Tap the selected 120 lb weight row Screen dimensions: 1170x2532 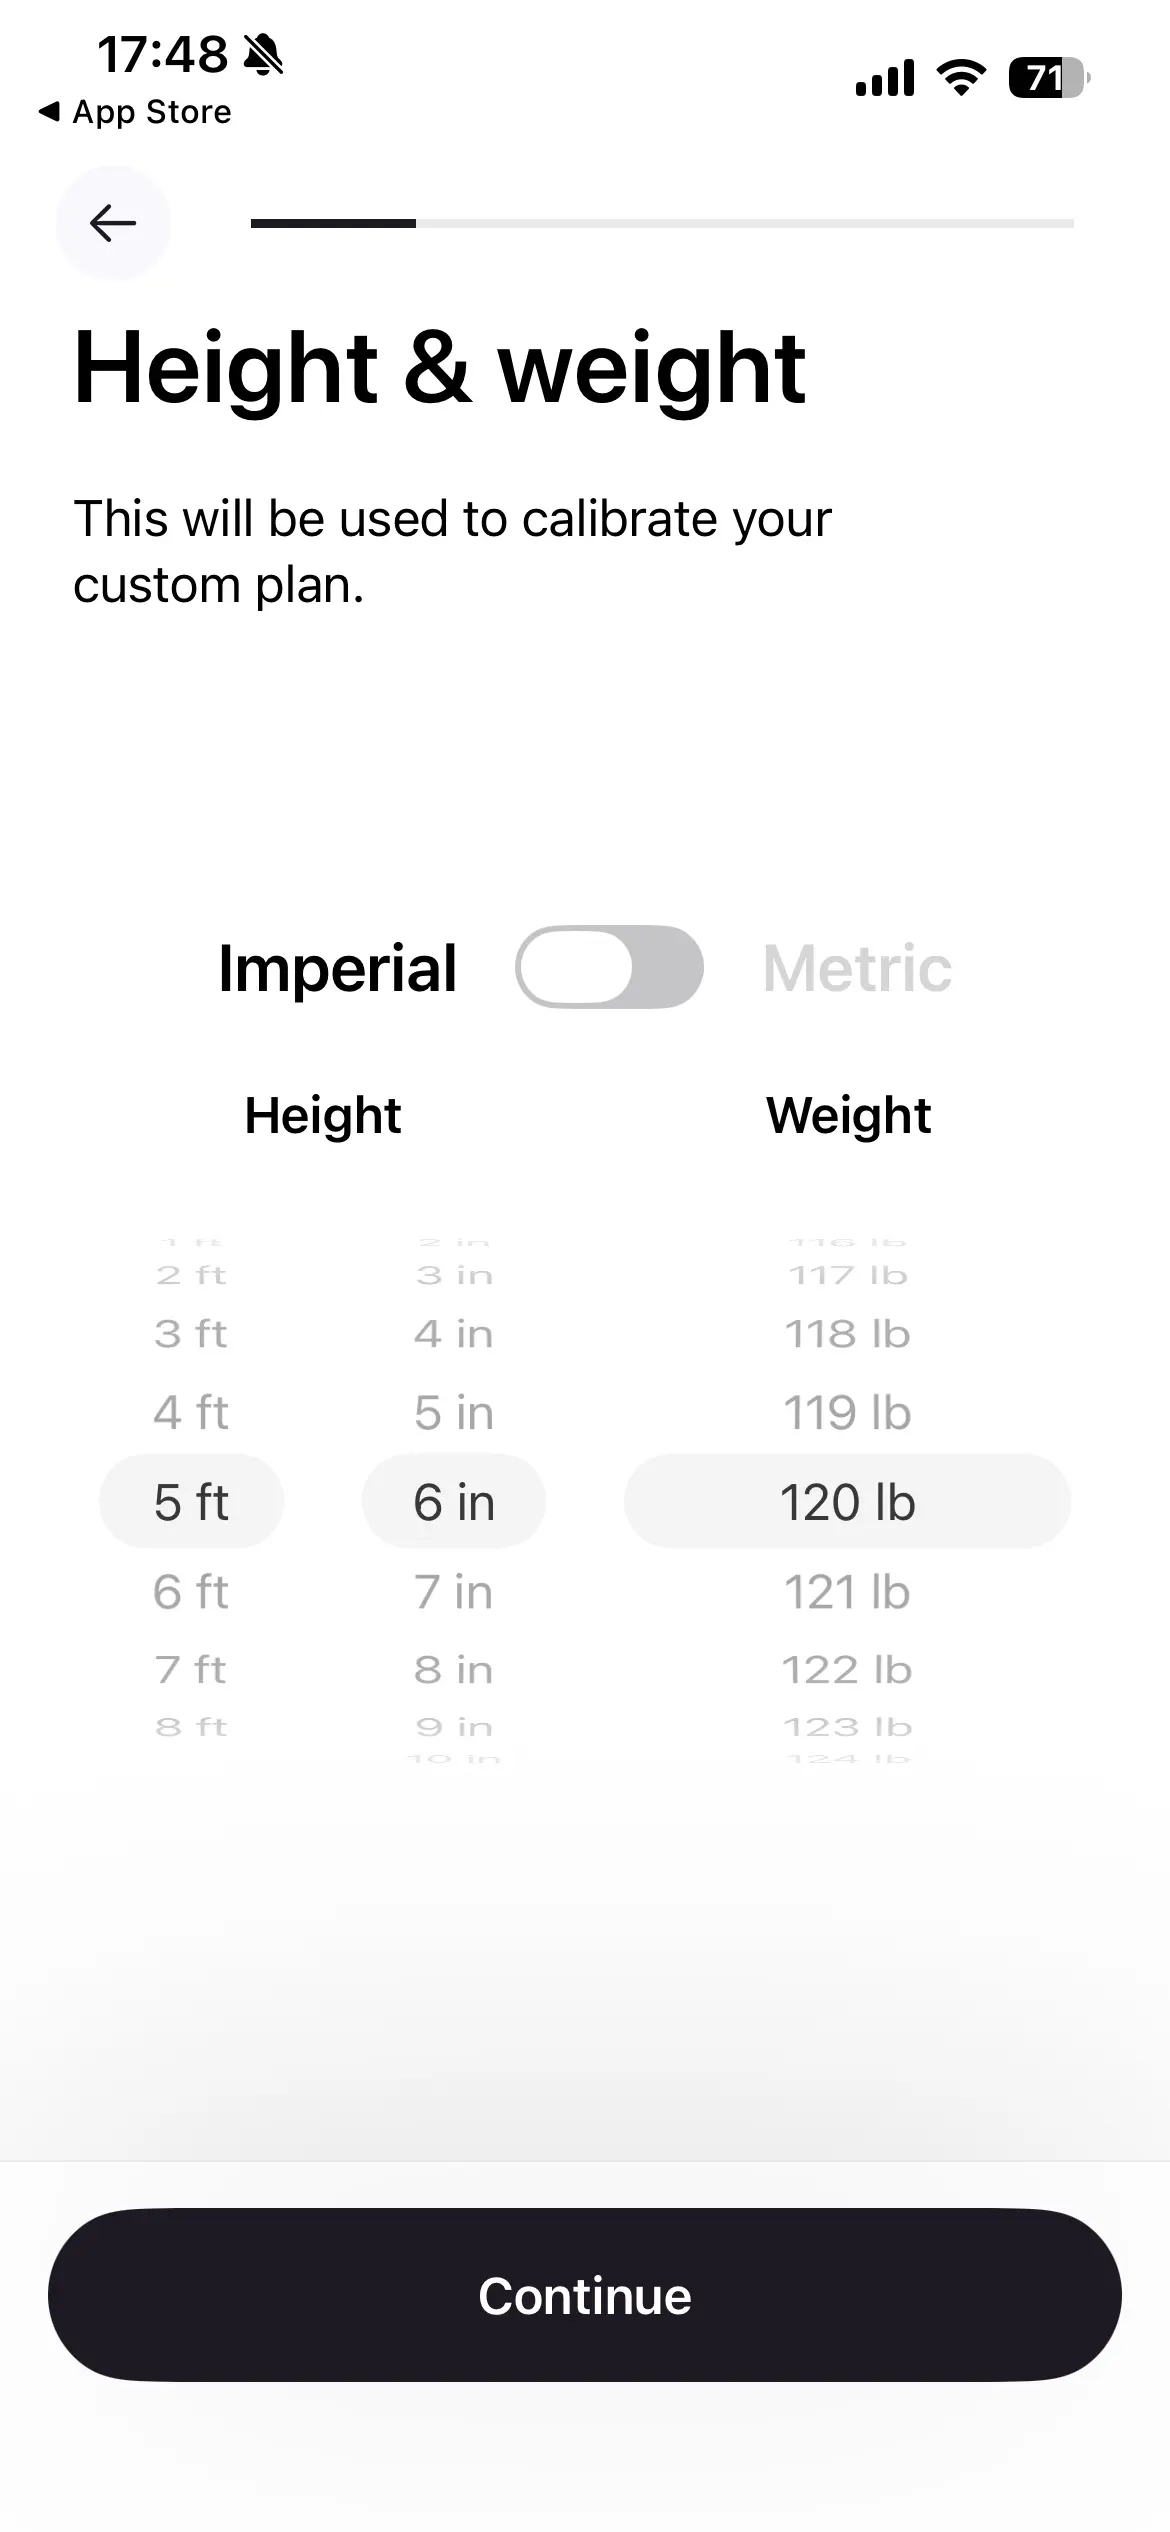847,1501
